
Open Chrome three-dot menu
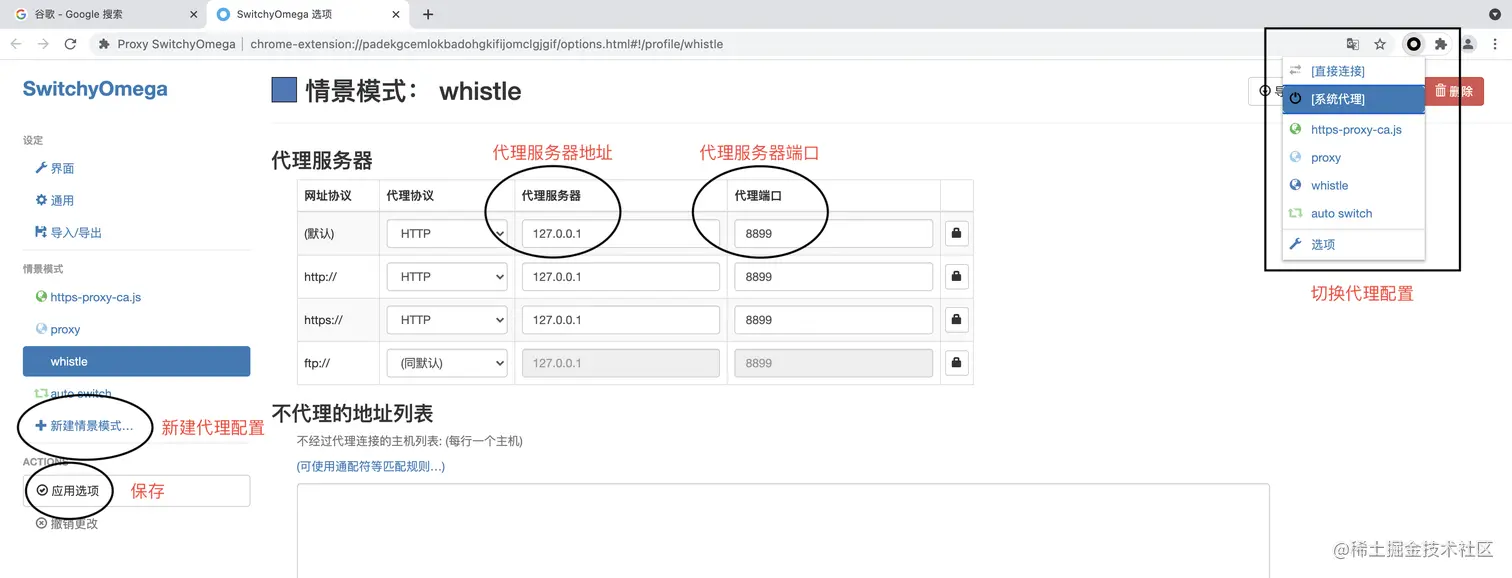coord(1495,44)
